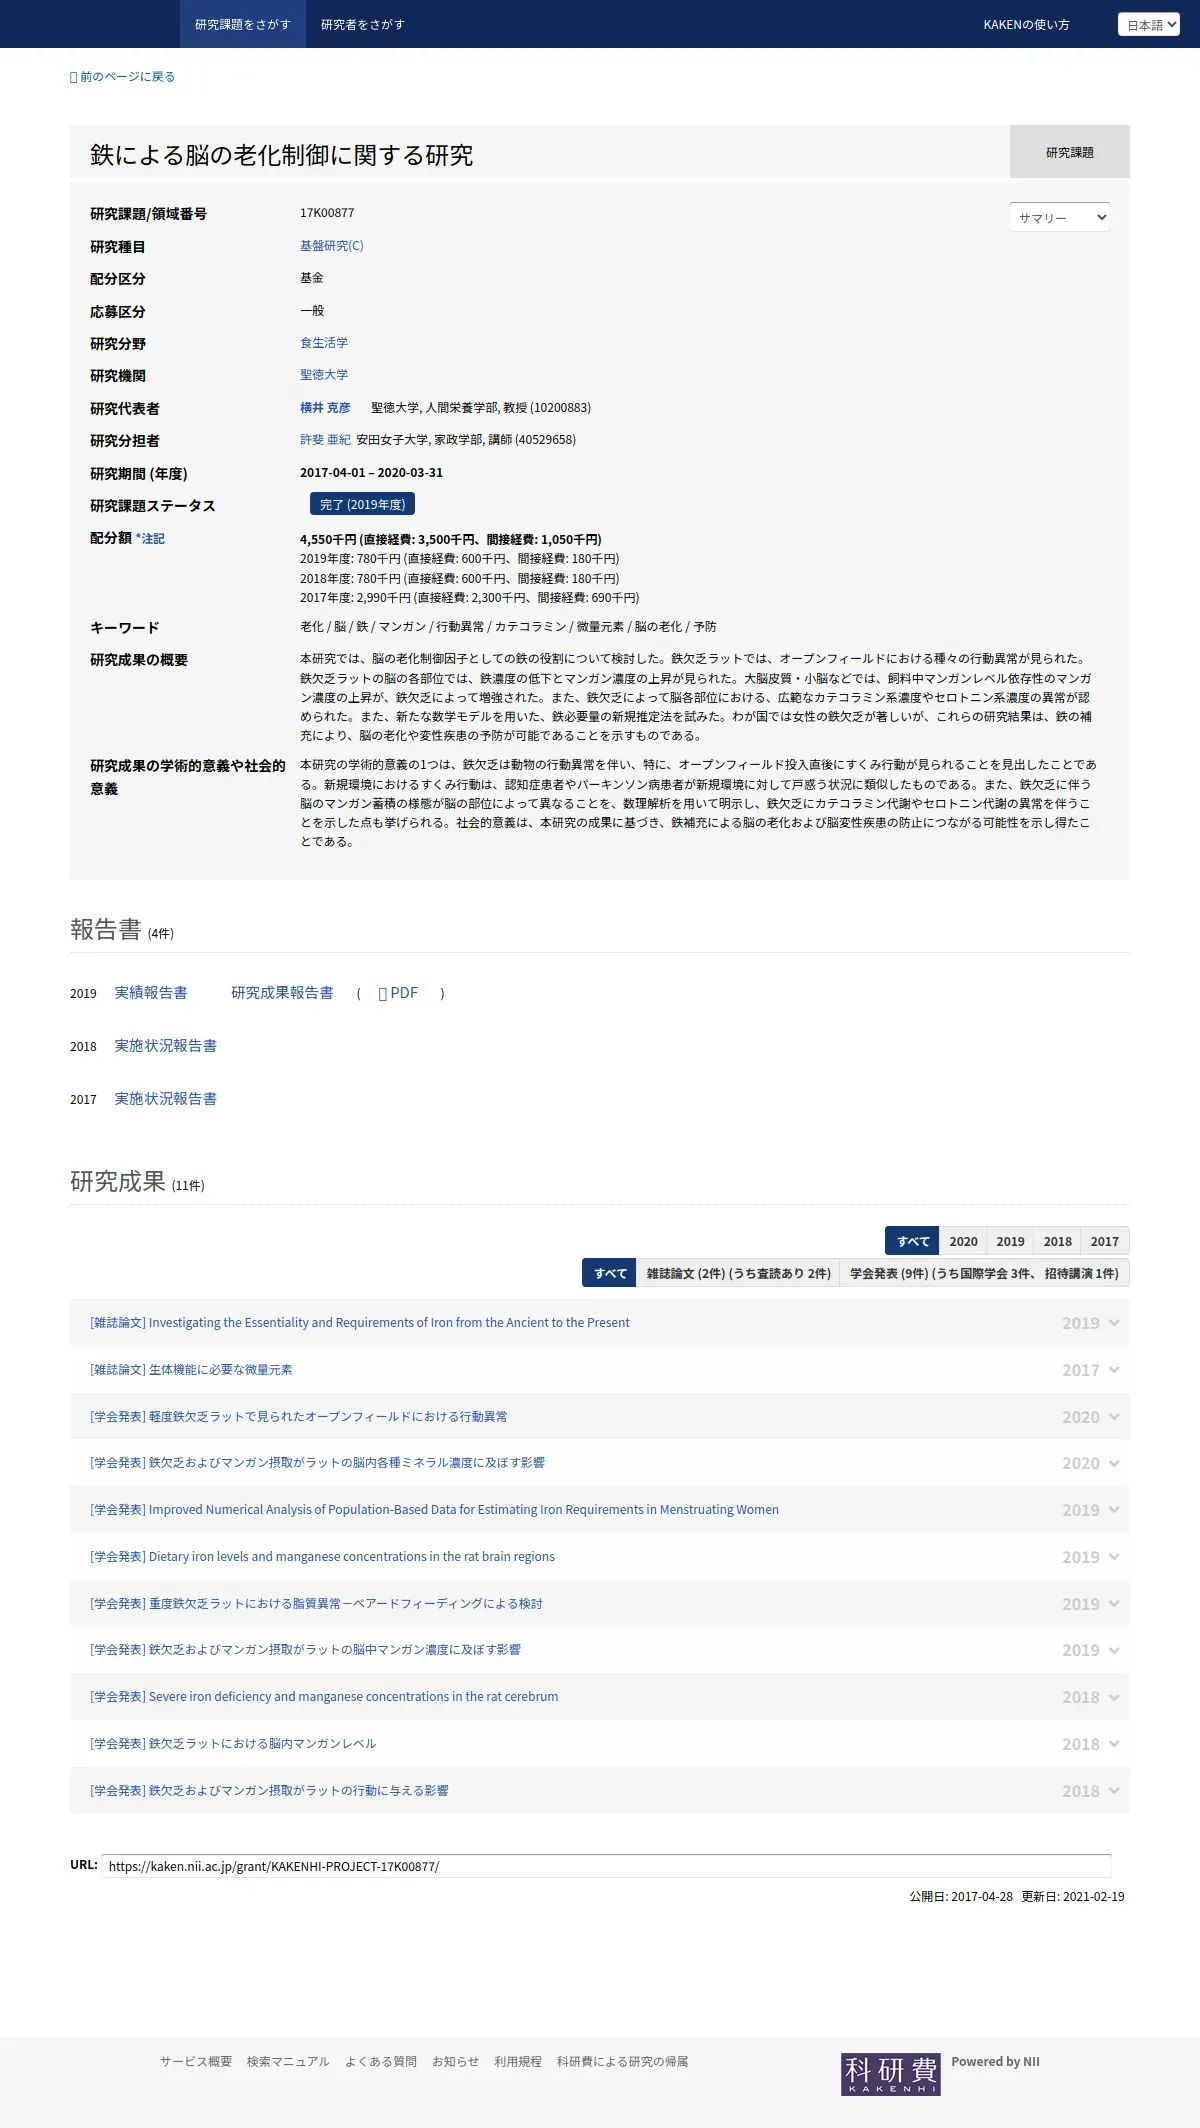Click the 更新日: 2021-02-19 text
Viewport: 1200px width, 2128px height.
(1073, 1897)
